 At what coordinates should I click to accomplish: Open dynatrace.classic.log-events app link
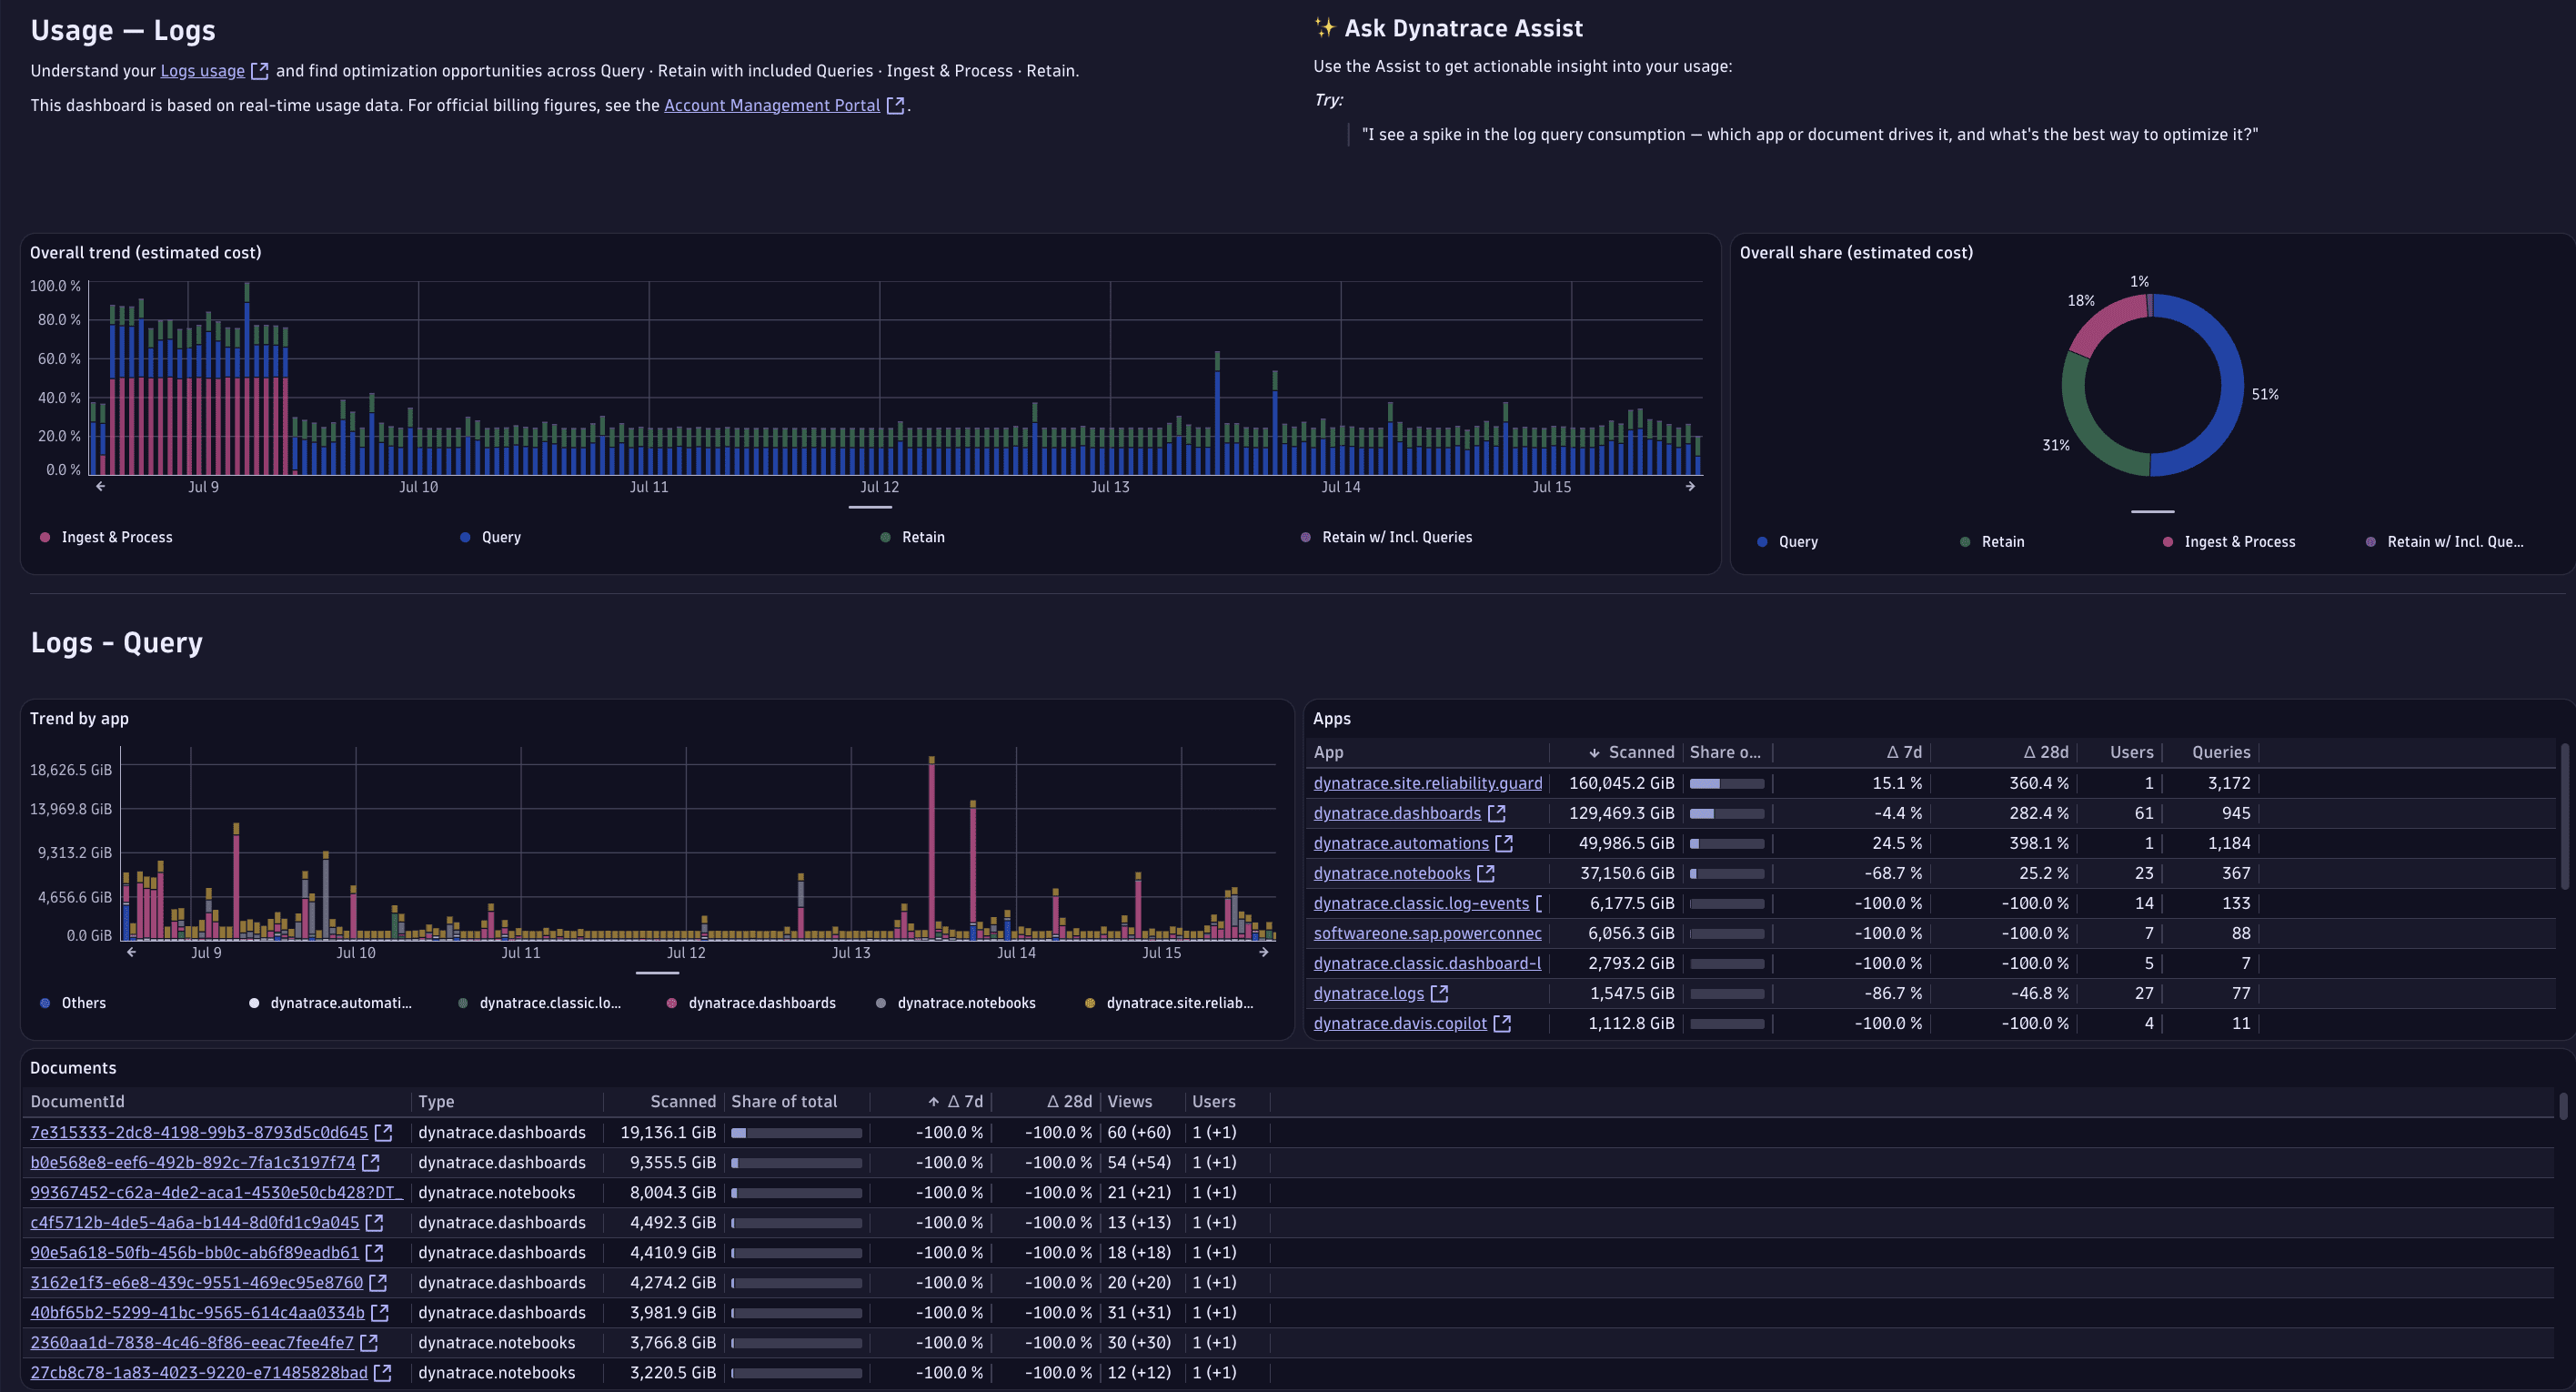click(1421, 903)
